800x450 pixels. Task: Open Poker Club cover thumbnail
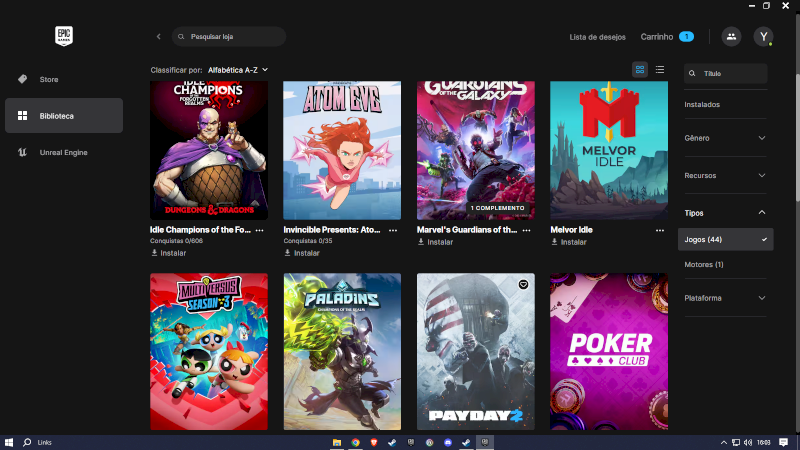pyautogui.click(x=609, y=352)
